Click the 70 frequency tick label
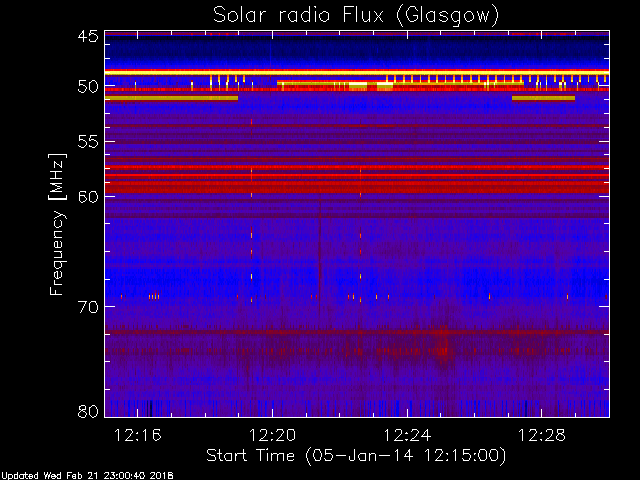640x480 pixels. [88, 307]
